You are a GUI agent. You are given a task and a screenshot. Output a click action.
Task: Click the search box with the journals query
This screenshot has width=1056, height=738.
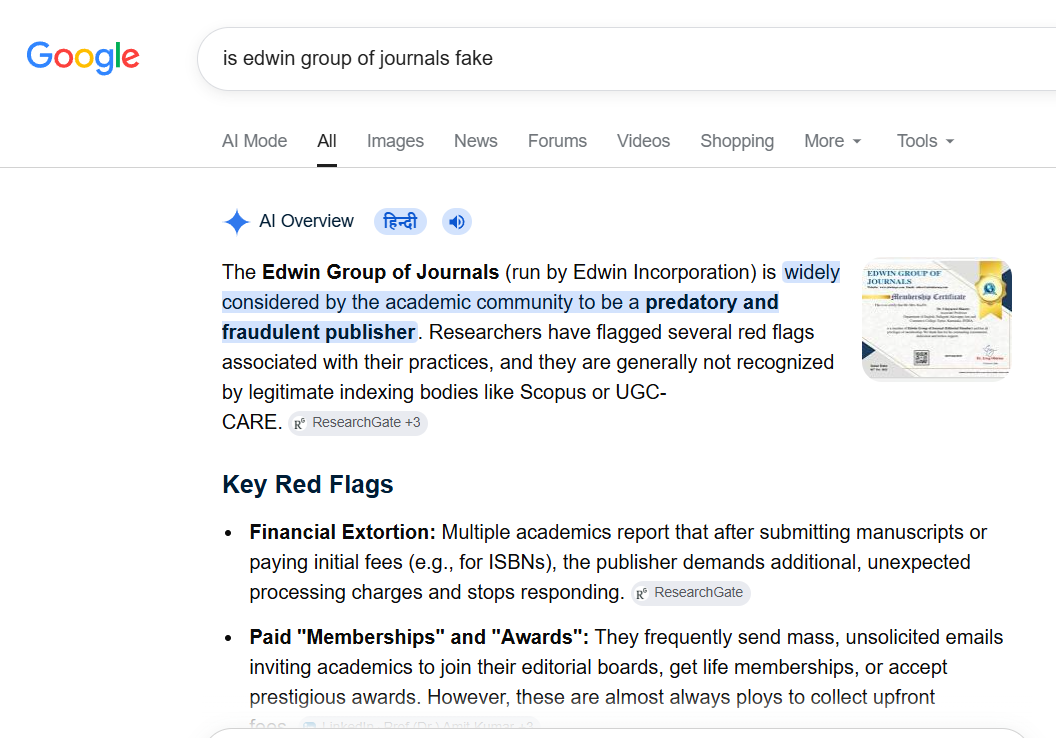tap(626, 59)
